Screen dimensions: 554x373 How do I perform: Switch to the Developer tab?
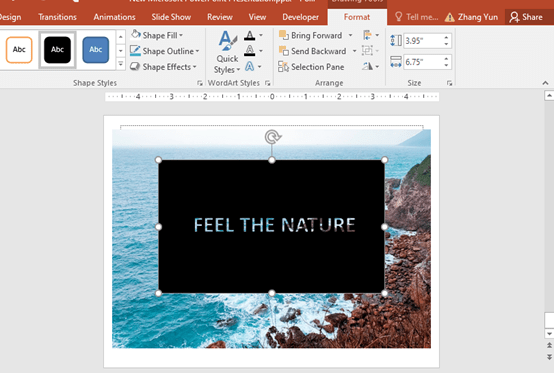300,17
